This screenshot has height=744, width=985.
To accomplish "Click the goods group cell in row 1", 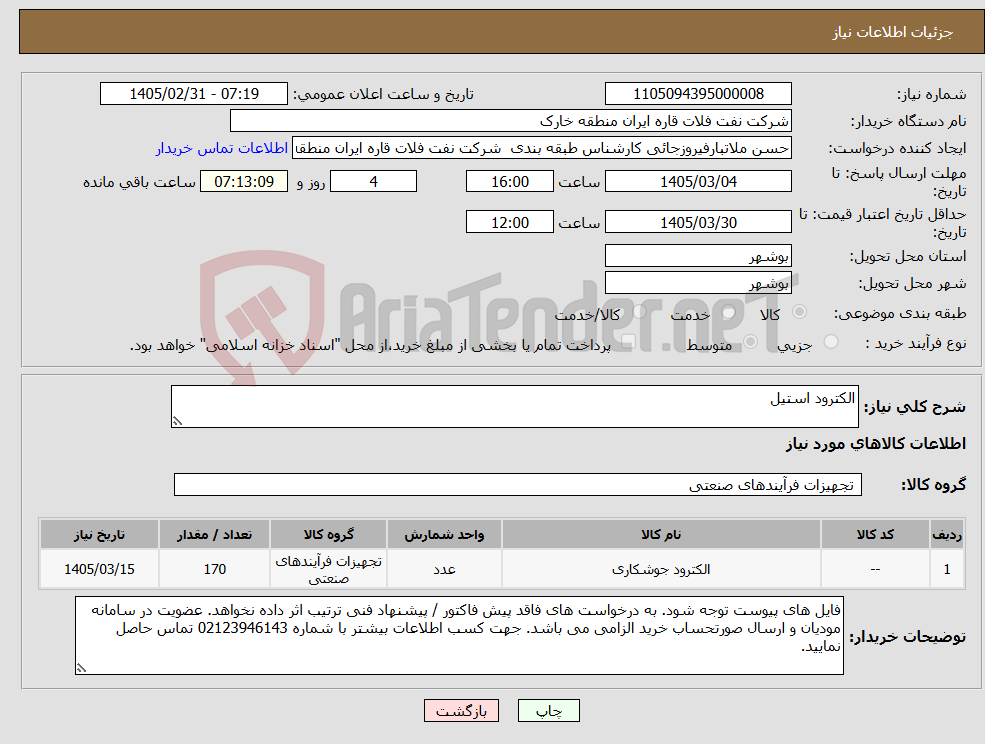I will [329, 569].
